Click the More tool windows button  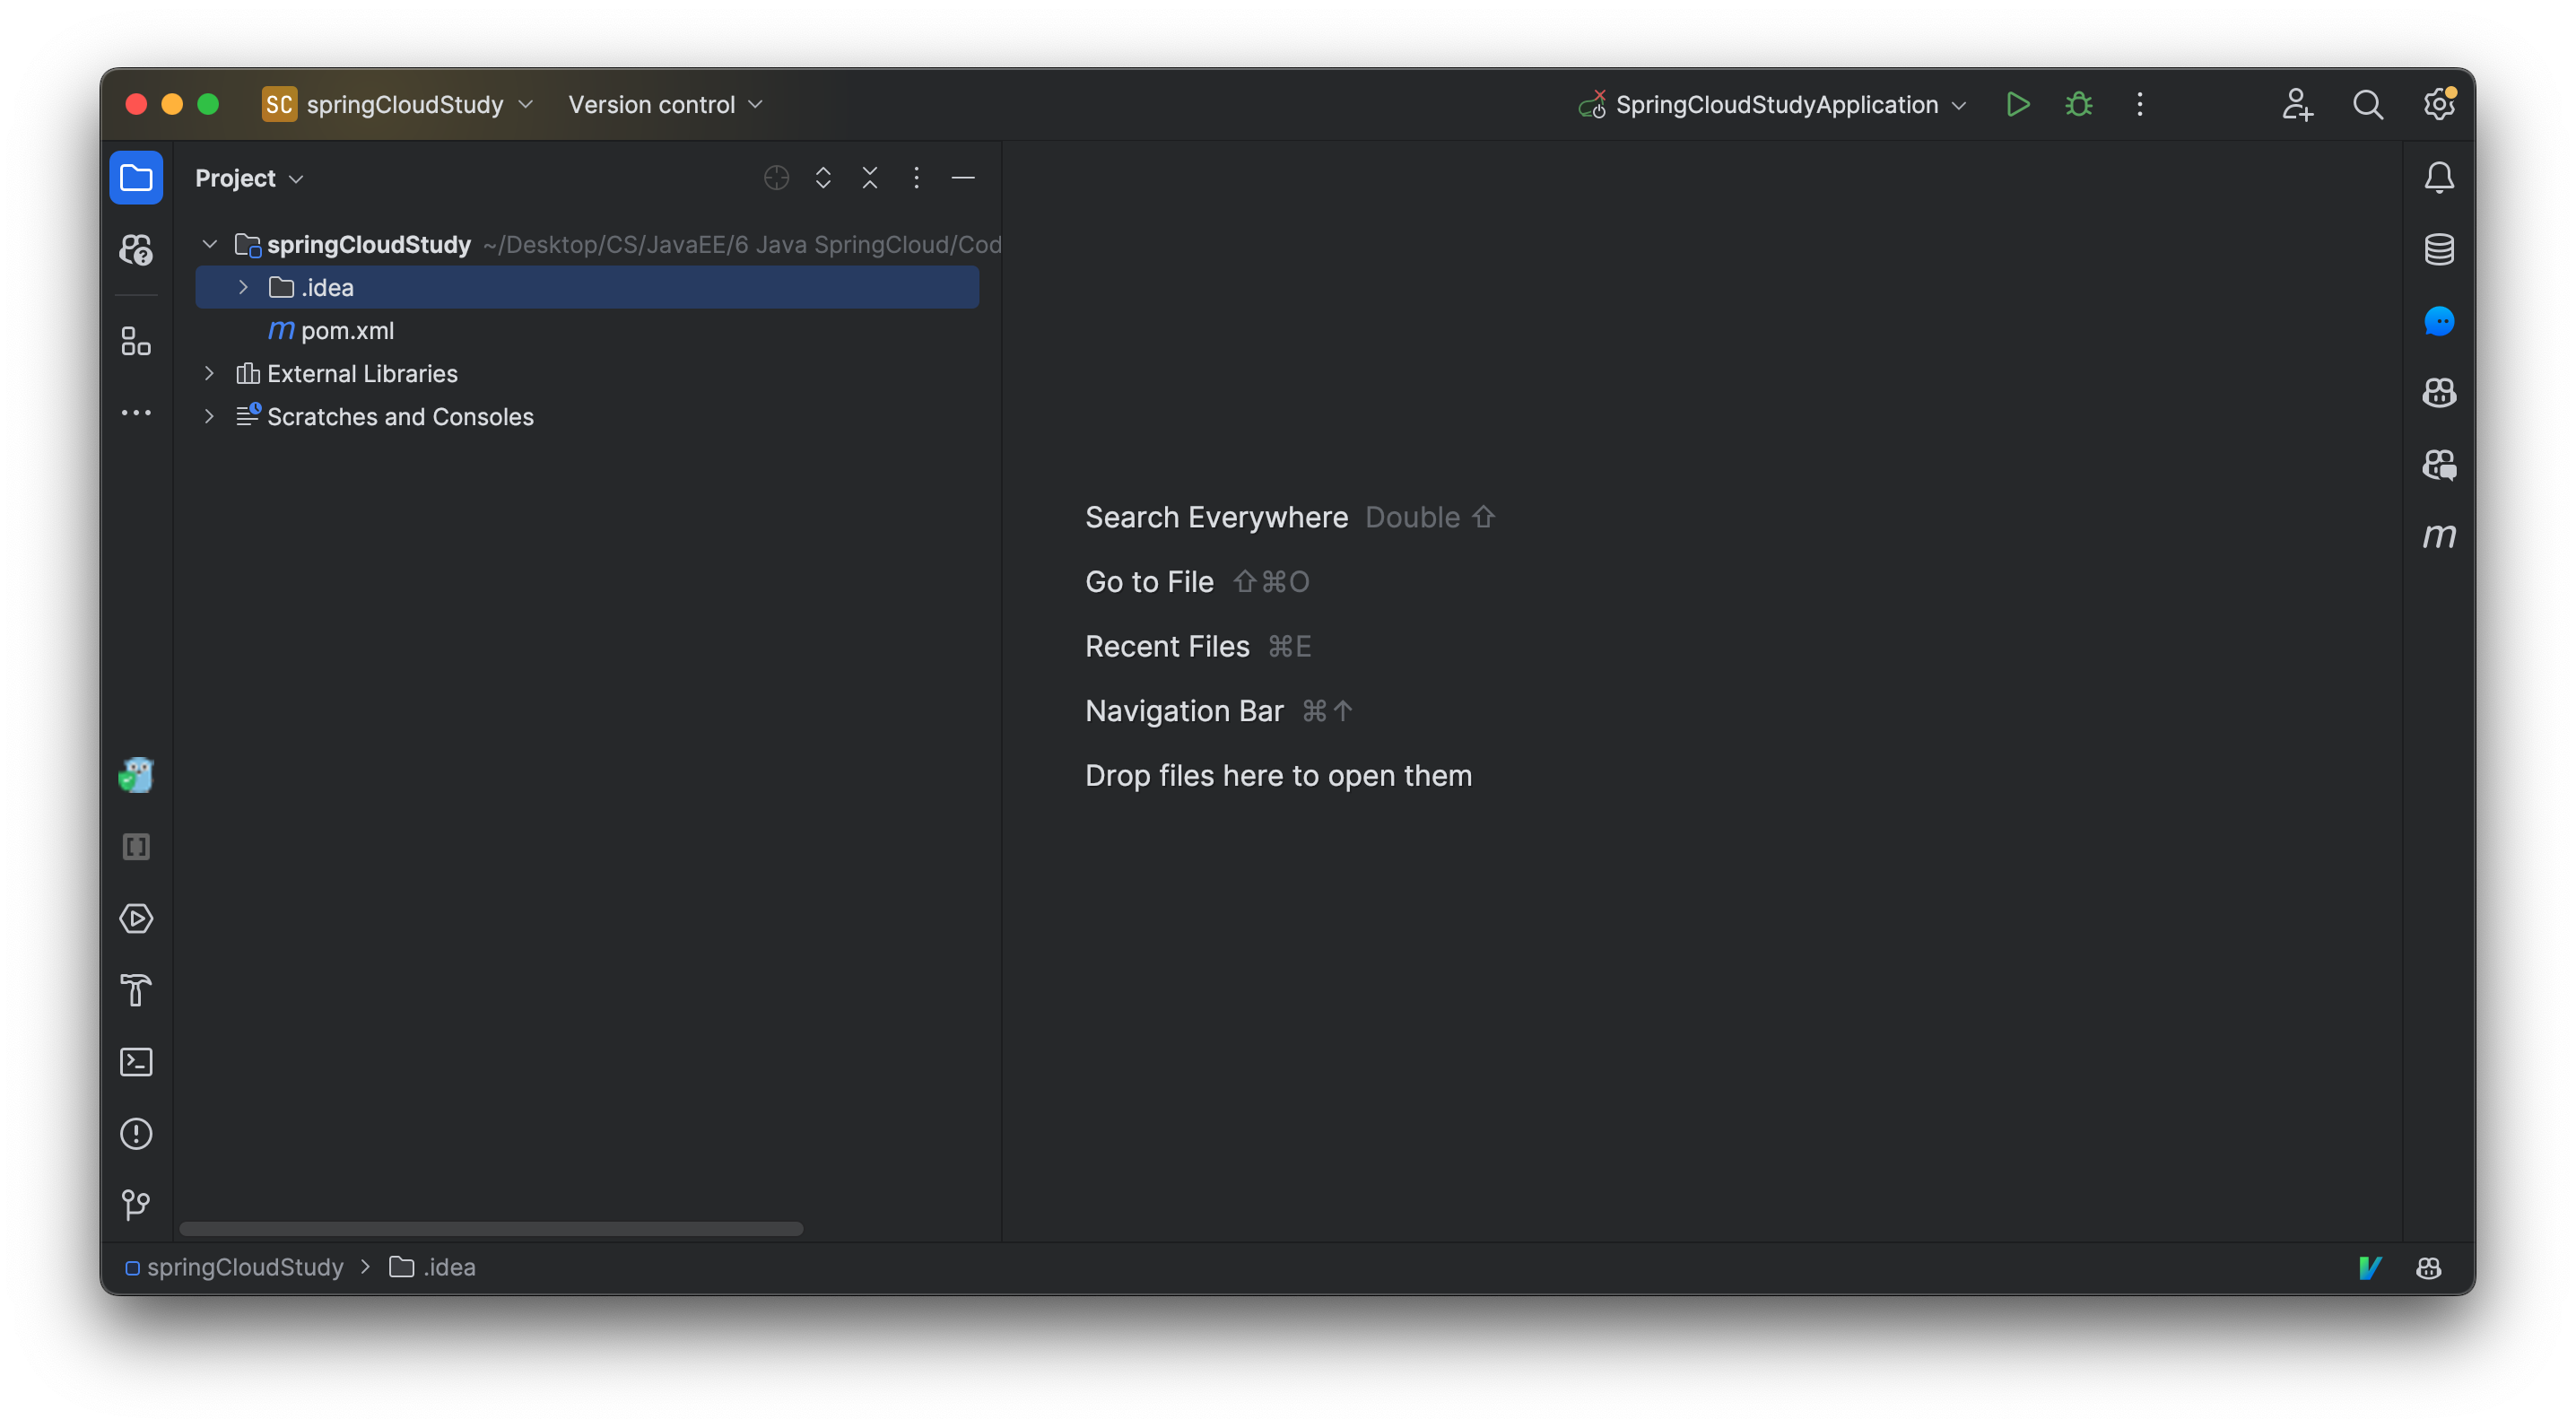[x=135, y=412]
